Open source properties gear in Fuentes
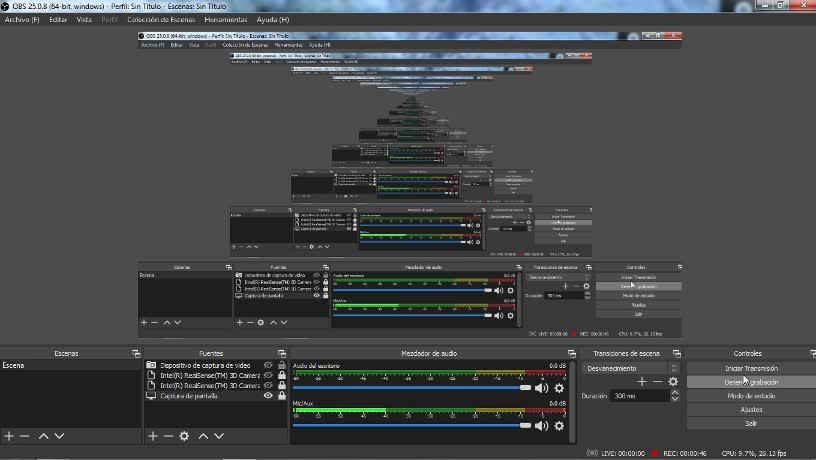The width and height of the screenshot is (816, 460). click(x=184, y=436)
